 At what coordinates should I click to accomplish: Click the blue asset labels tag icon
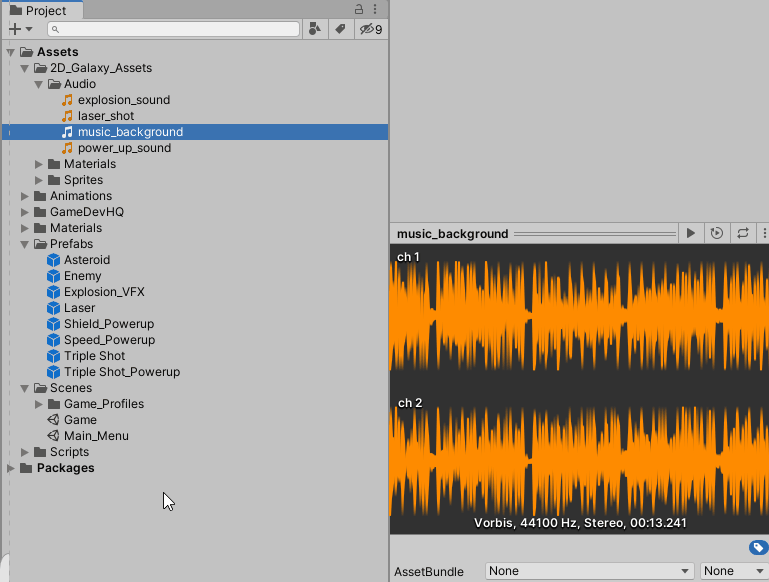tap(758, 547)
